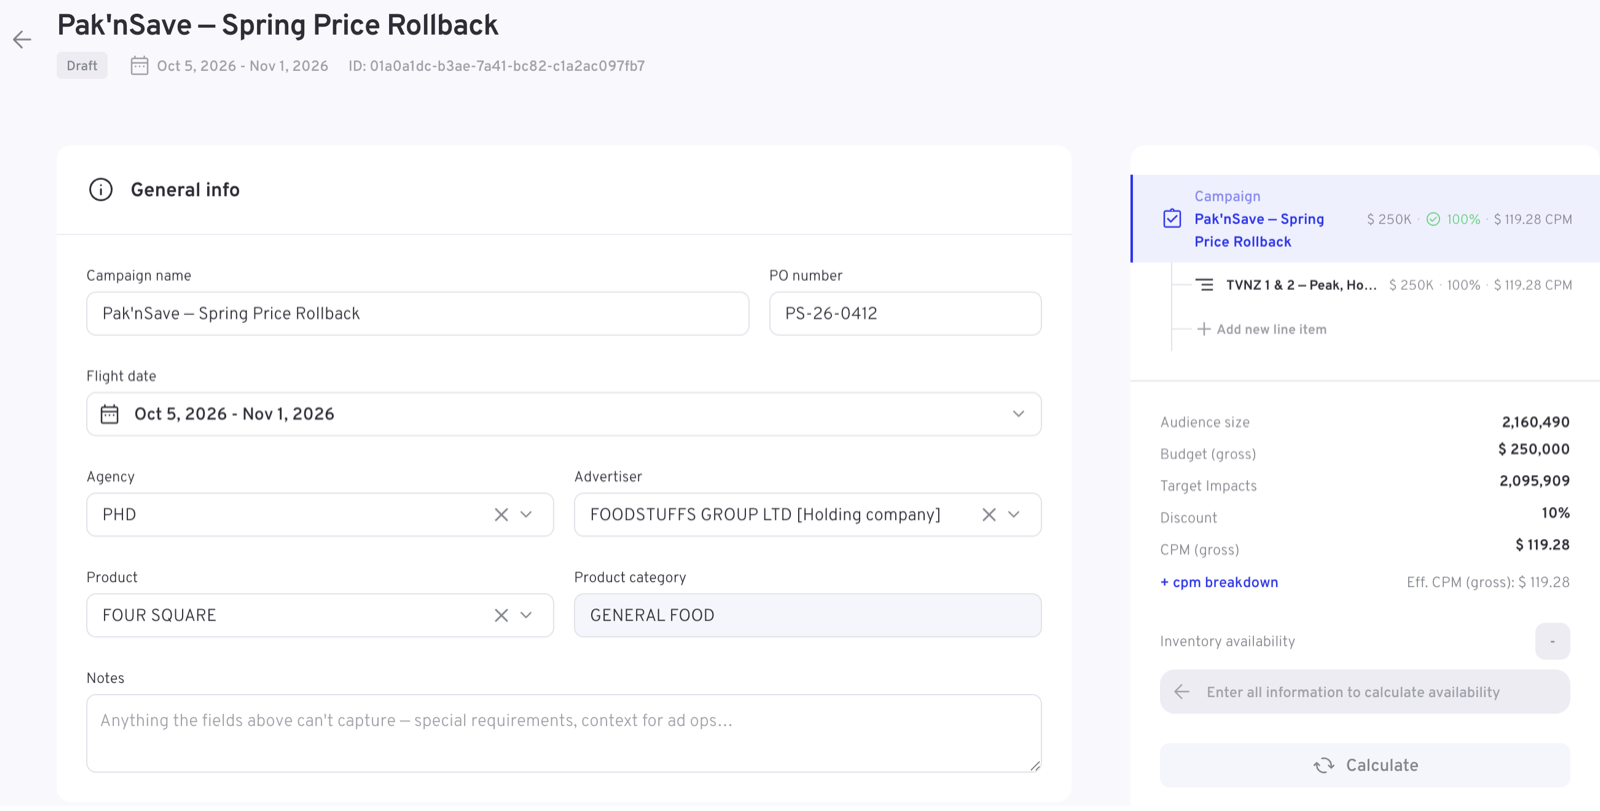The height and width of the screenshot is (811, 1600).
Task: Click the campaign clipboard check icon
Action: 1172,219
